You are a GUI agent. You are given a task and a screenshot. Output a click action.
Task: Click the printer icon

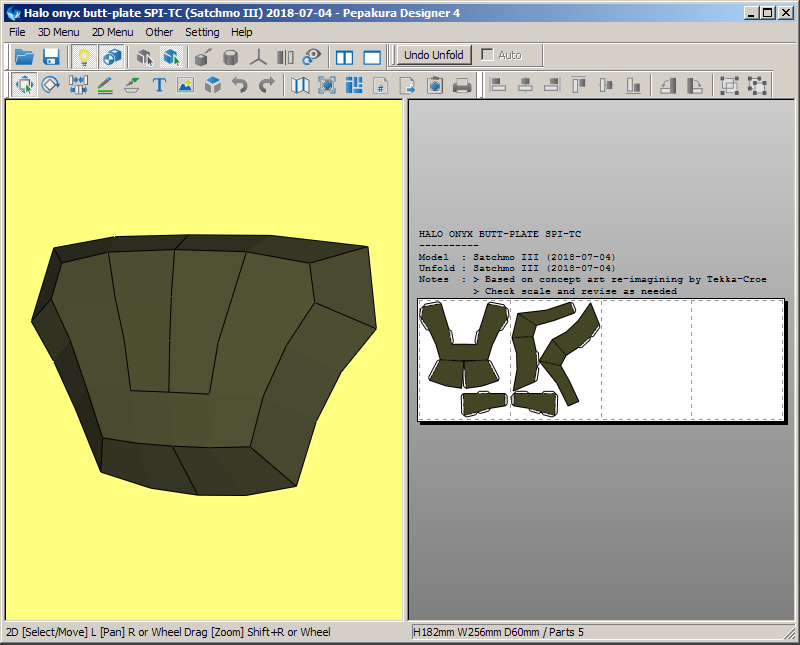(x=462, y=86)
